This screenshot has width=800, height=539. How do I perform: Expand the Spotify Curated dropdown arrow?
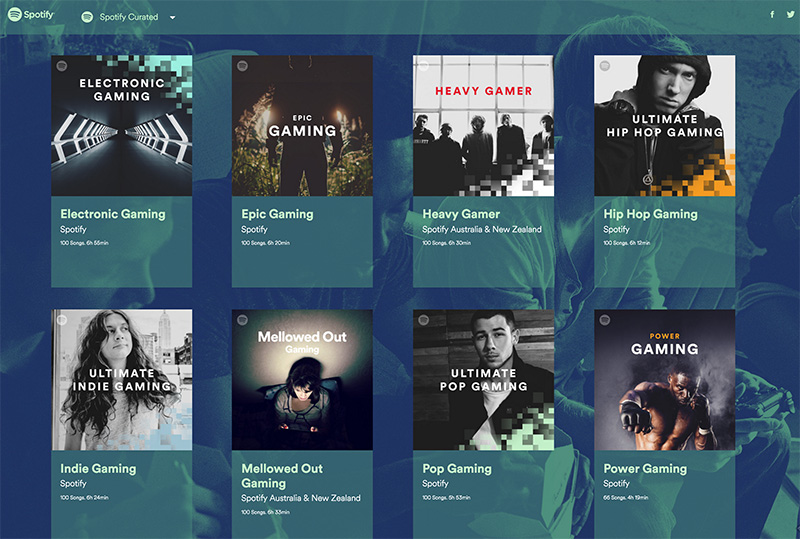(172, 17)
